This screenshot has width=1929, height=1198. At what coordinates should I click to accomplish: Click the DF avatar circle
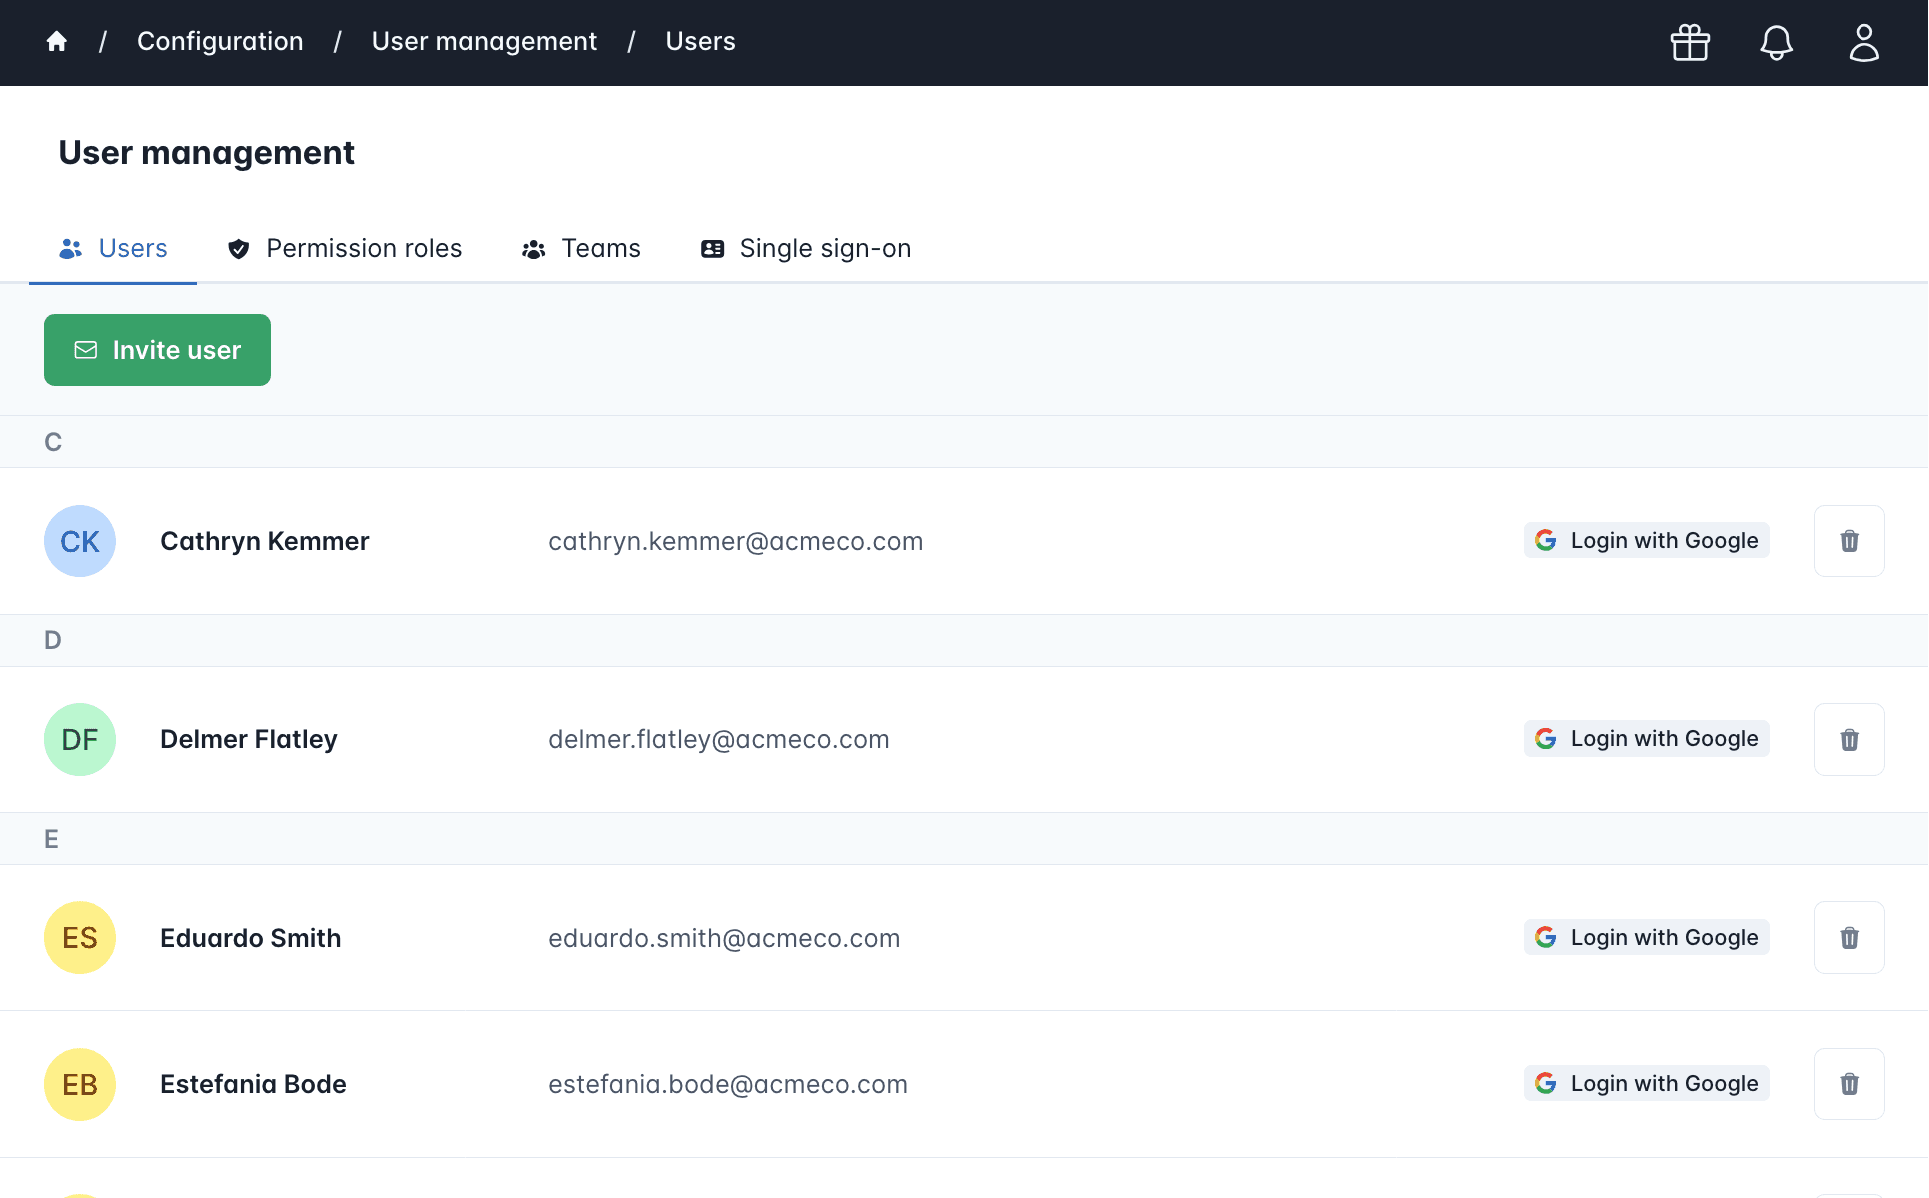(x=80, y=739)
